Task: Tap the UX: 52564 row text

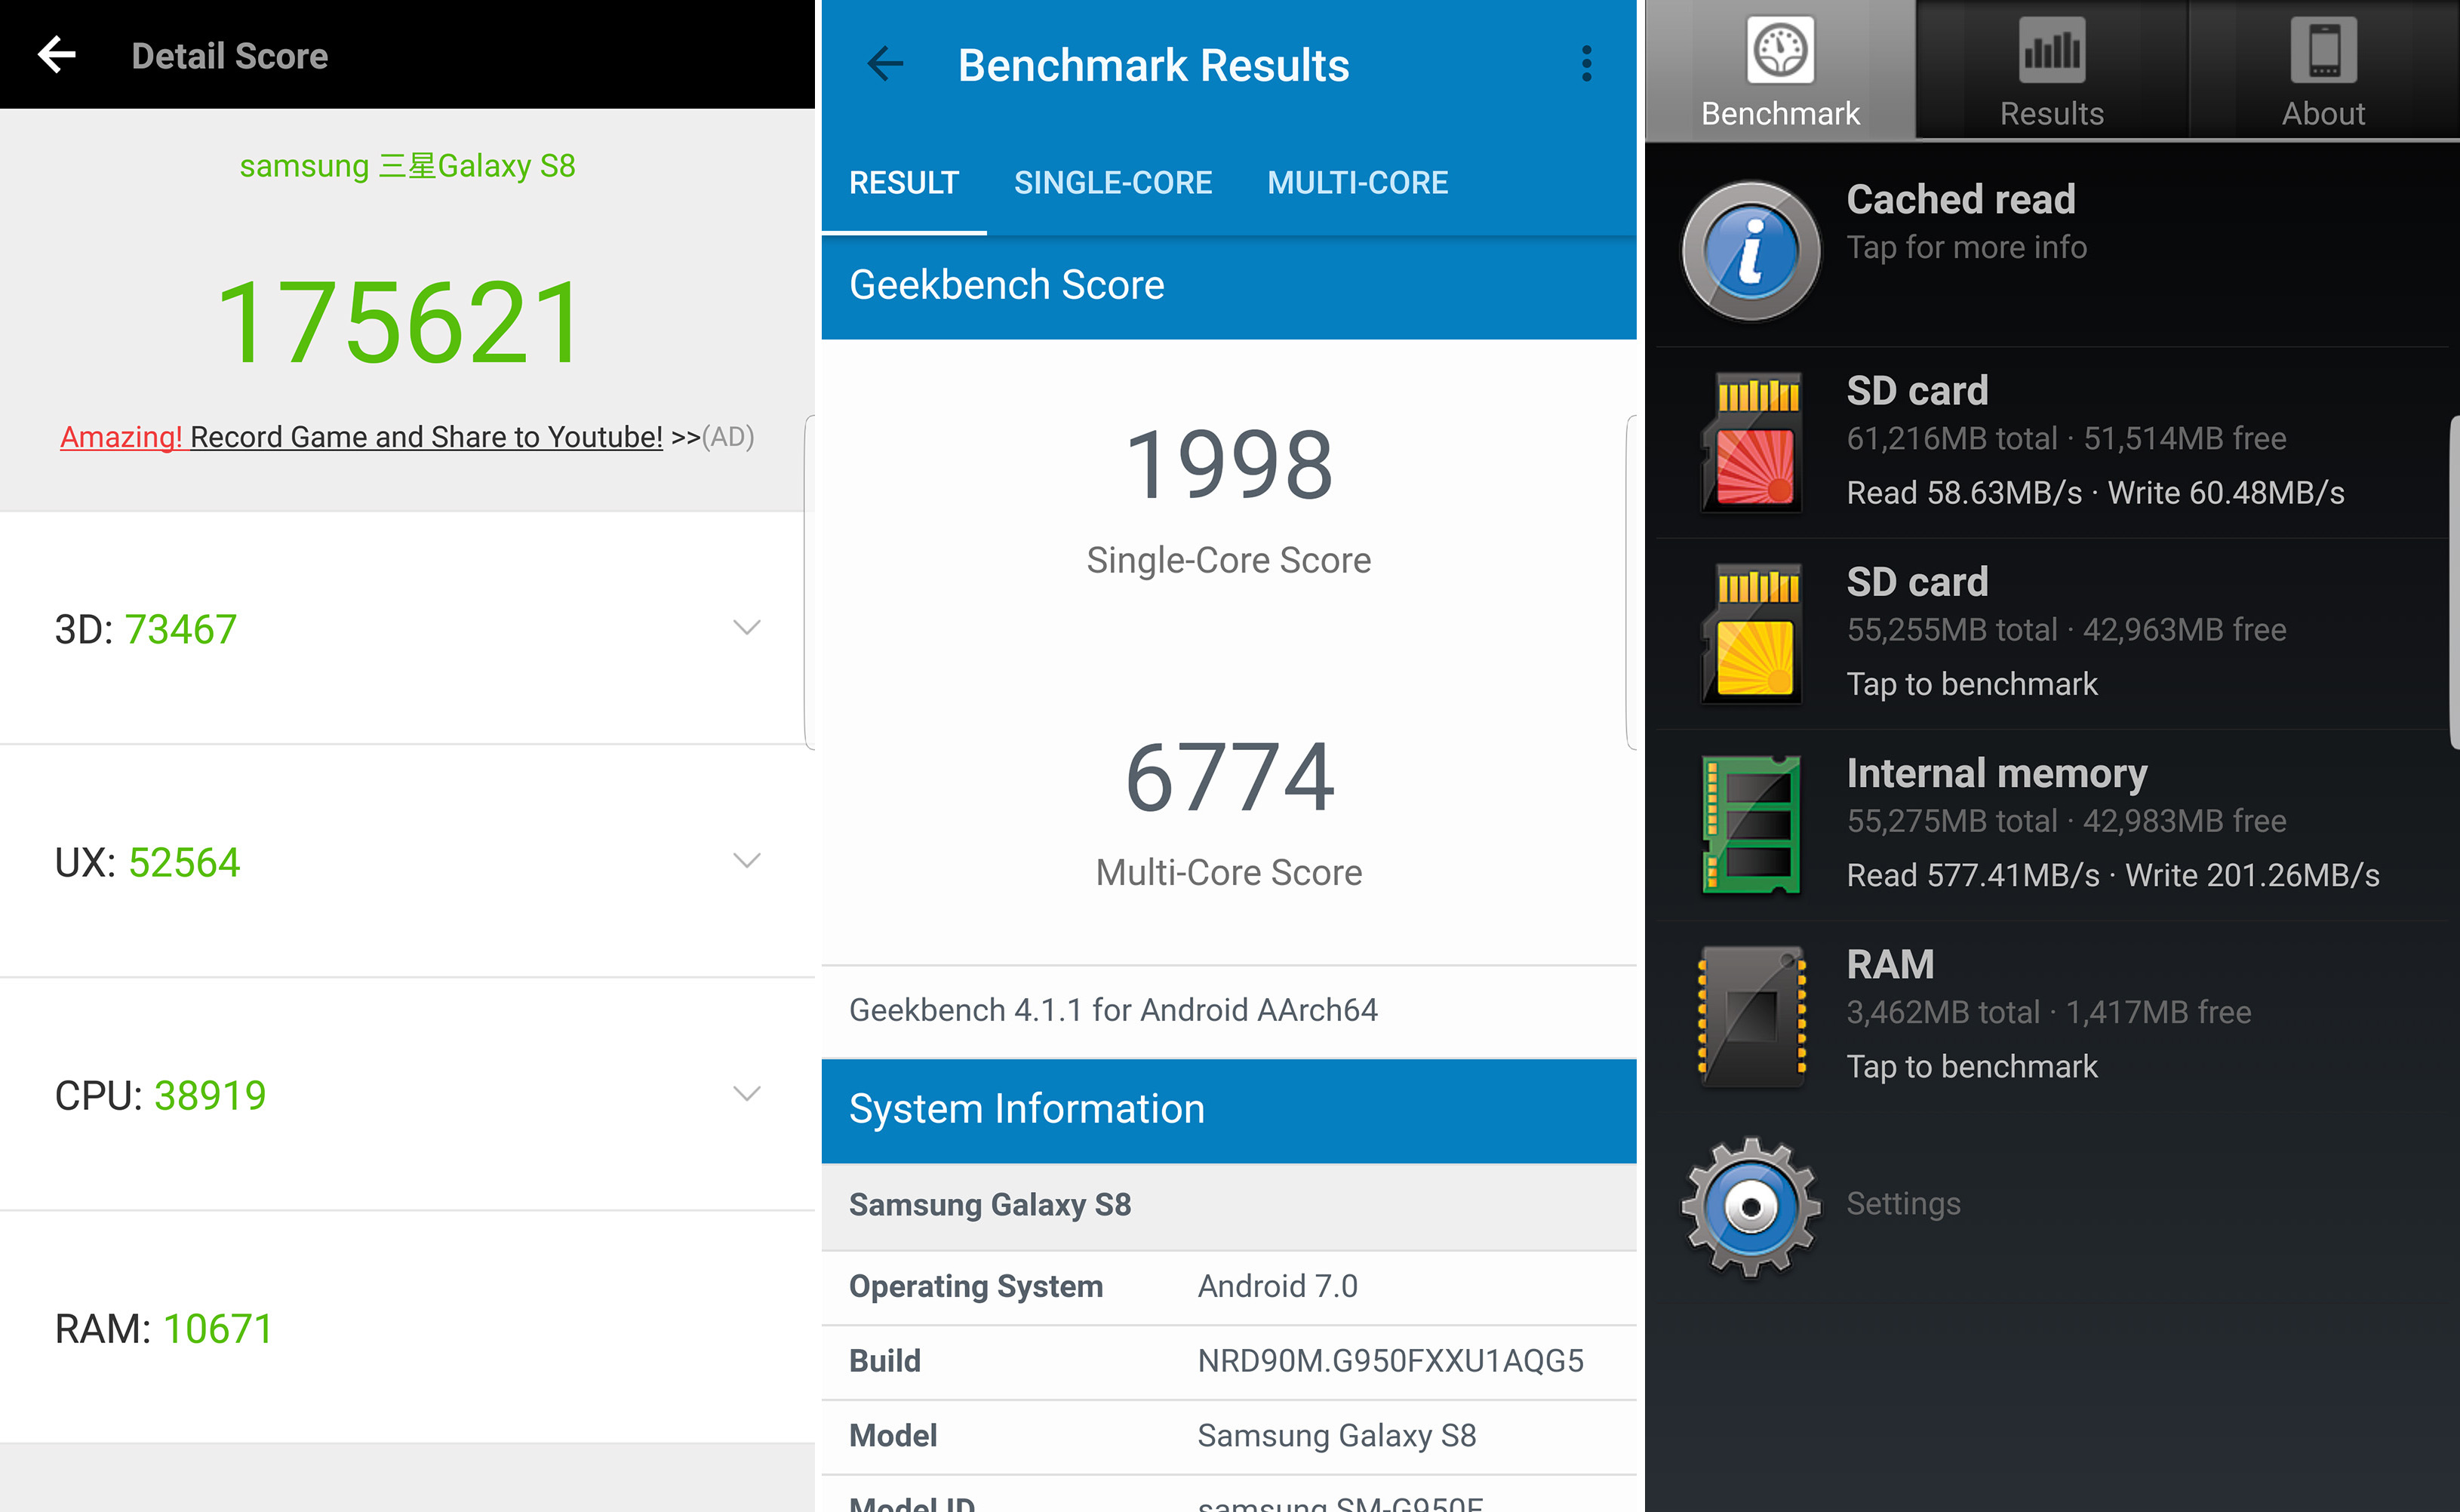Action: (x=147, y=863)
